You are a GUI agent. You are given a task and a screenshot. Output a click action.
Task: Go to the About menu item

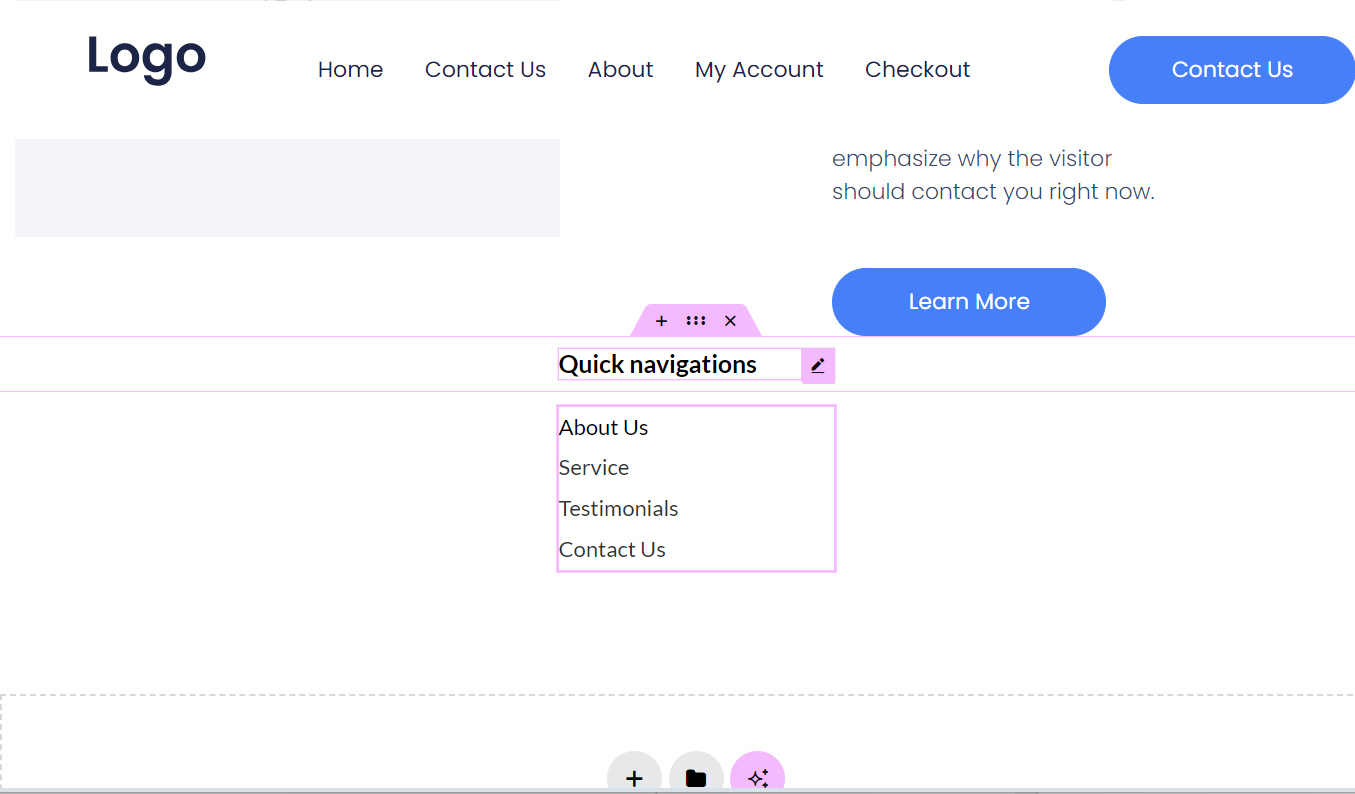click(x=620, y=70)
